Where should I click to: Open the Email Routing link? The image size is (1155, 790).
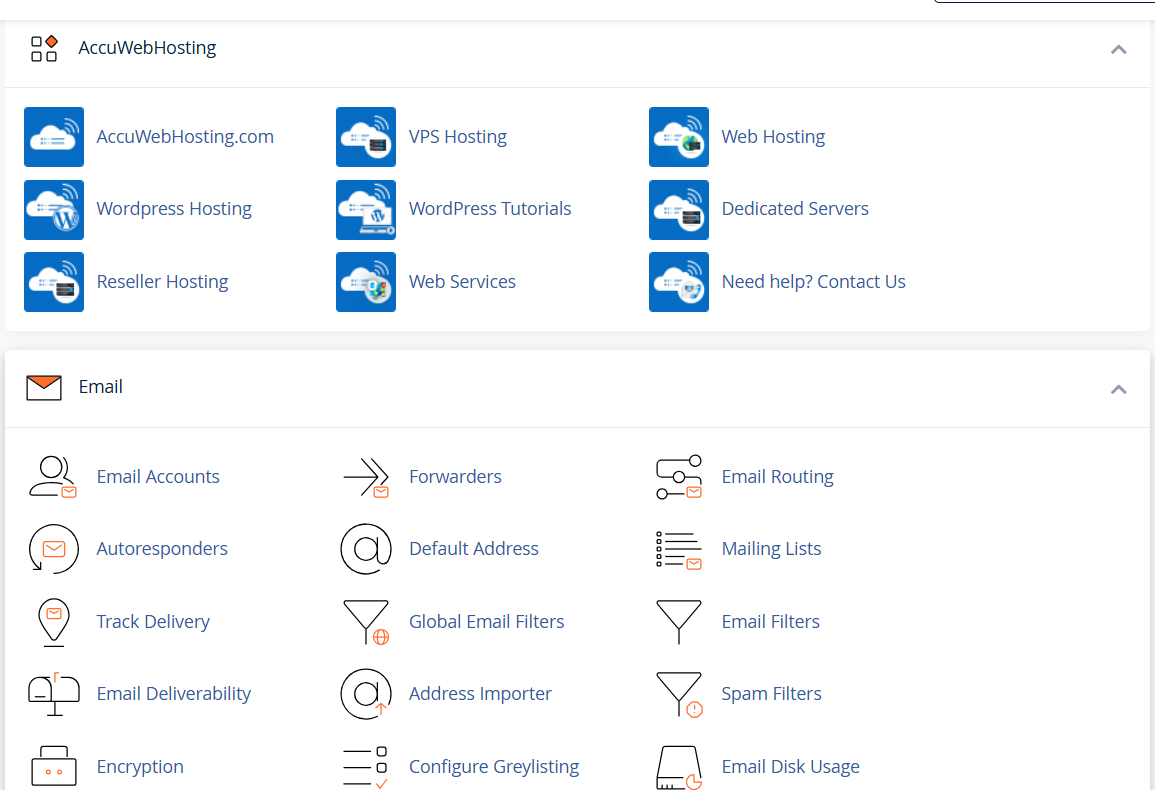777,477
